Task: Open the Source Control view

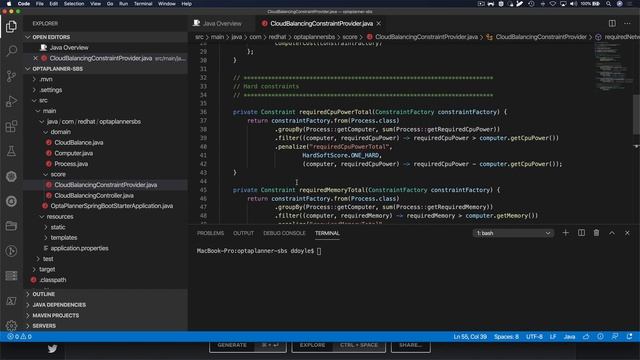Action: click(11, 76)
